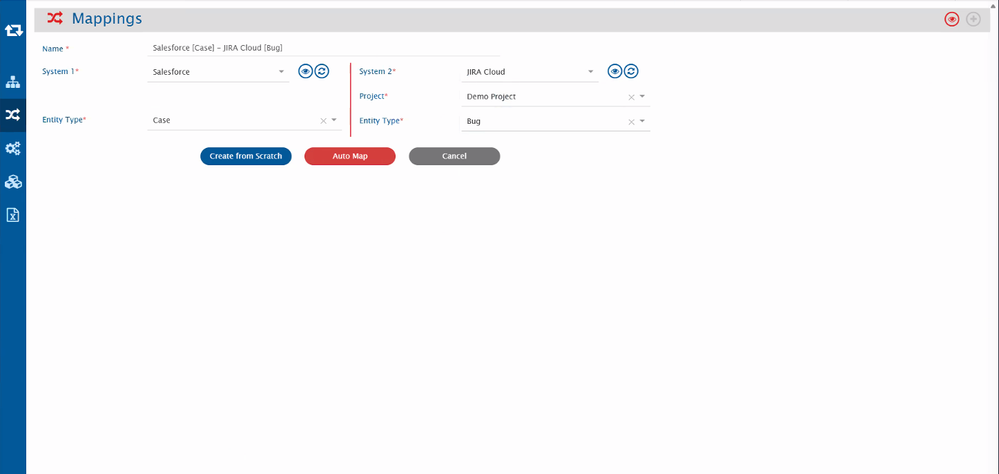Open the gears configuration sidebar icon

13,148
